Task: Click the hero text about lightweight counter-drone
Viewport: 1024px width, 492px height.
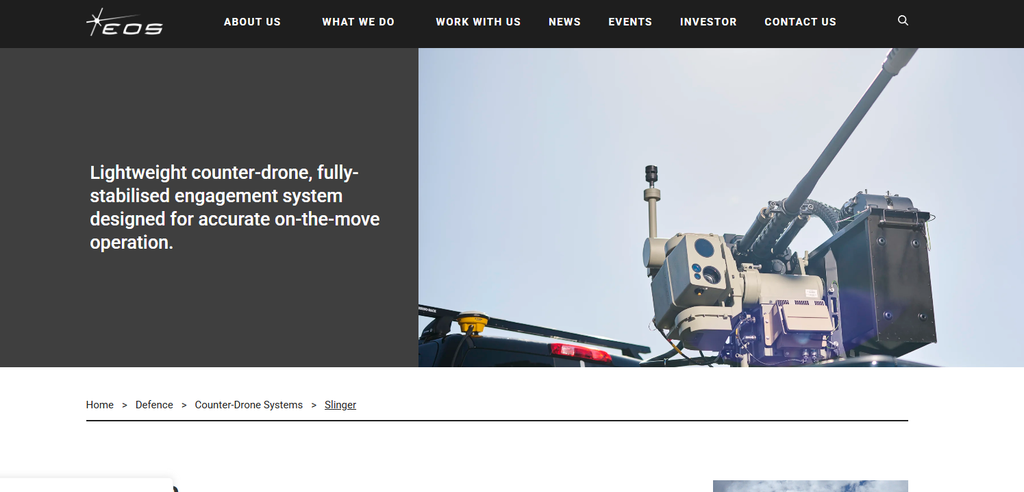Action: coord(234,207)
